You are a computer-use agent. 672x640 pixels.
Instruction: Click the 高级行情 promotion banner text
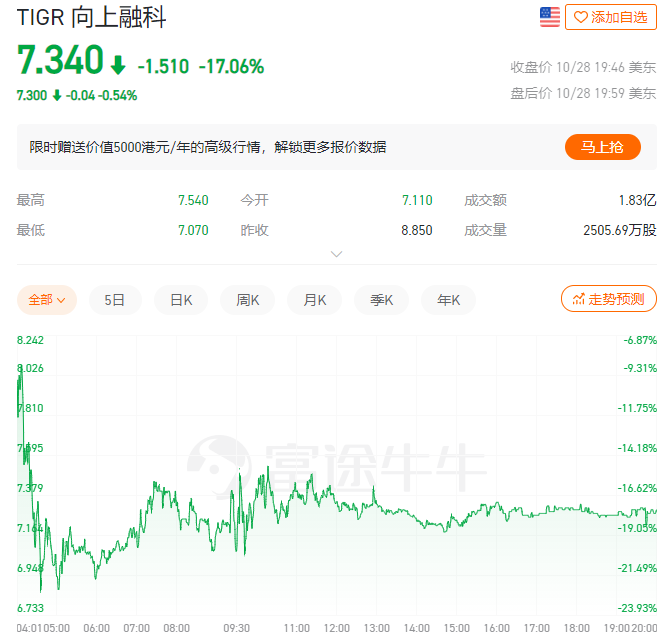click(x=208, y=147)
